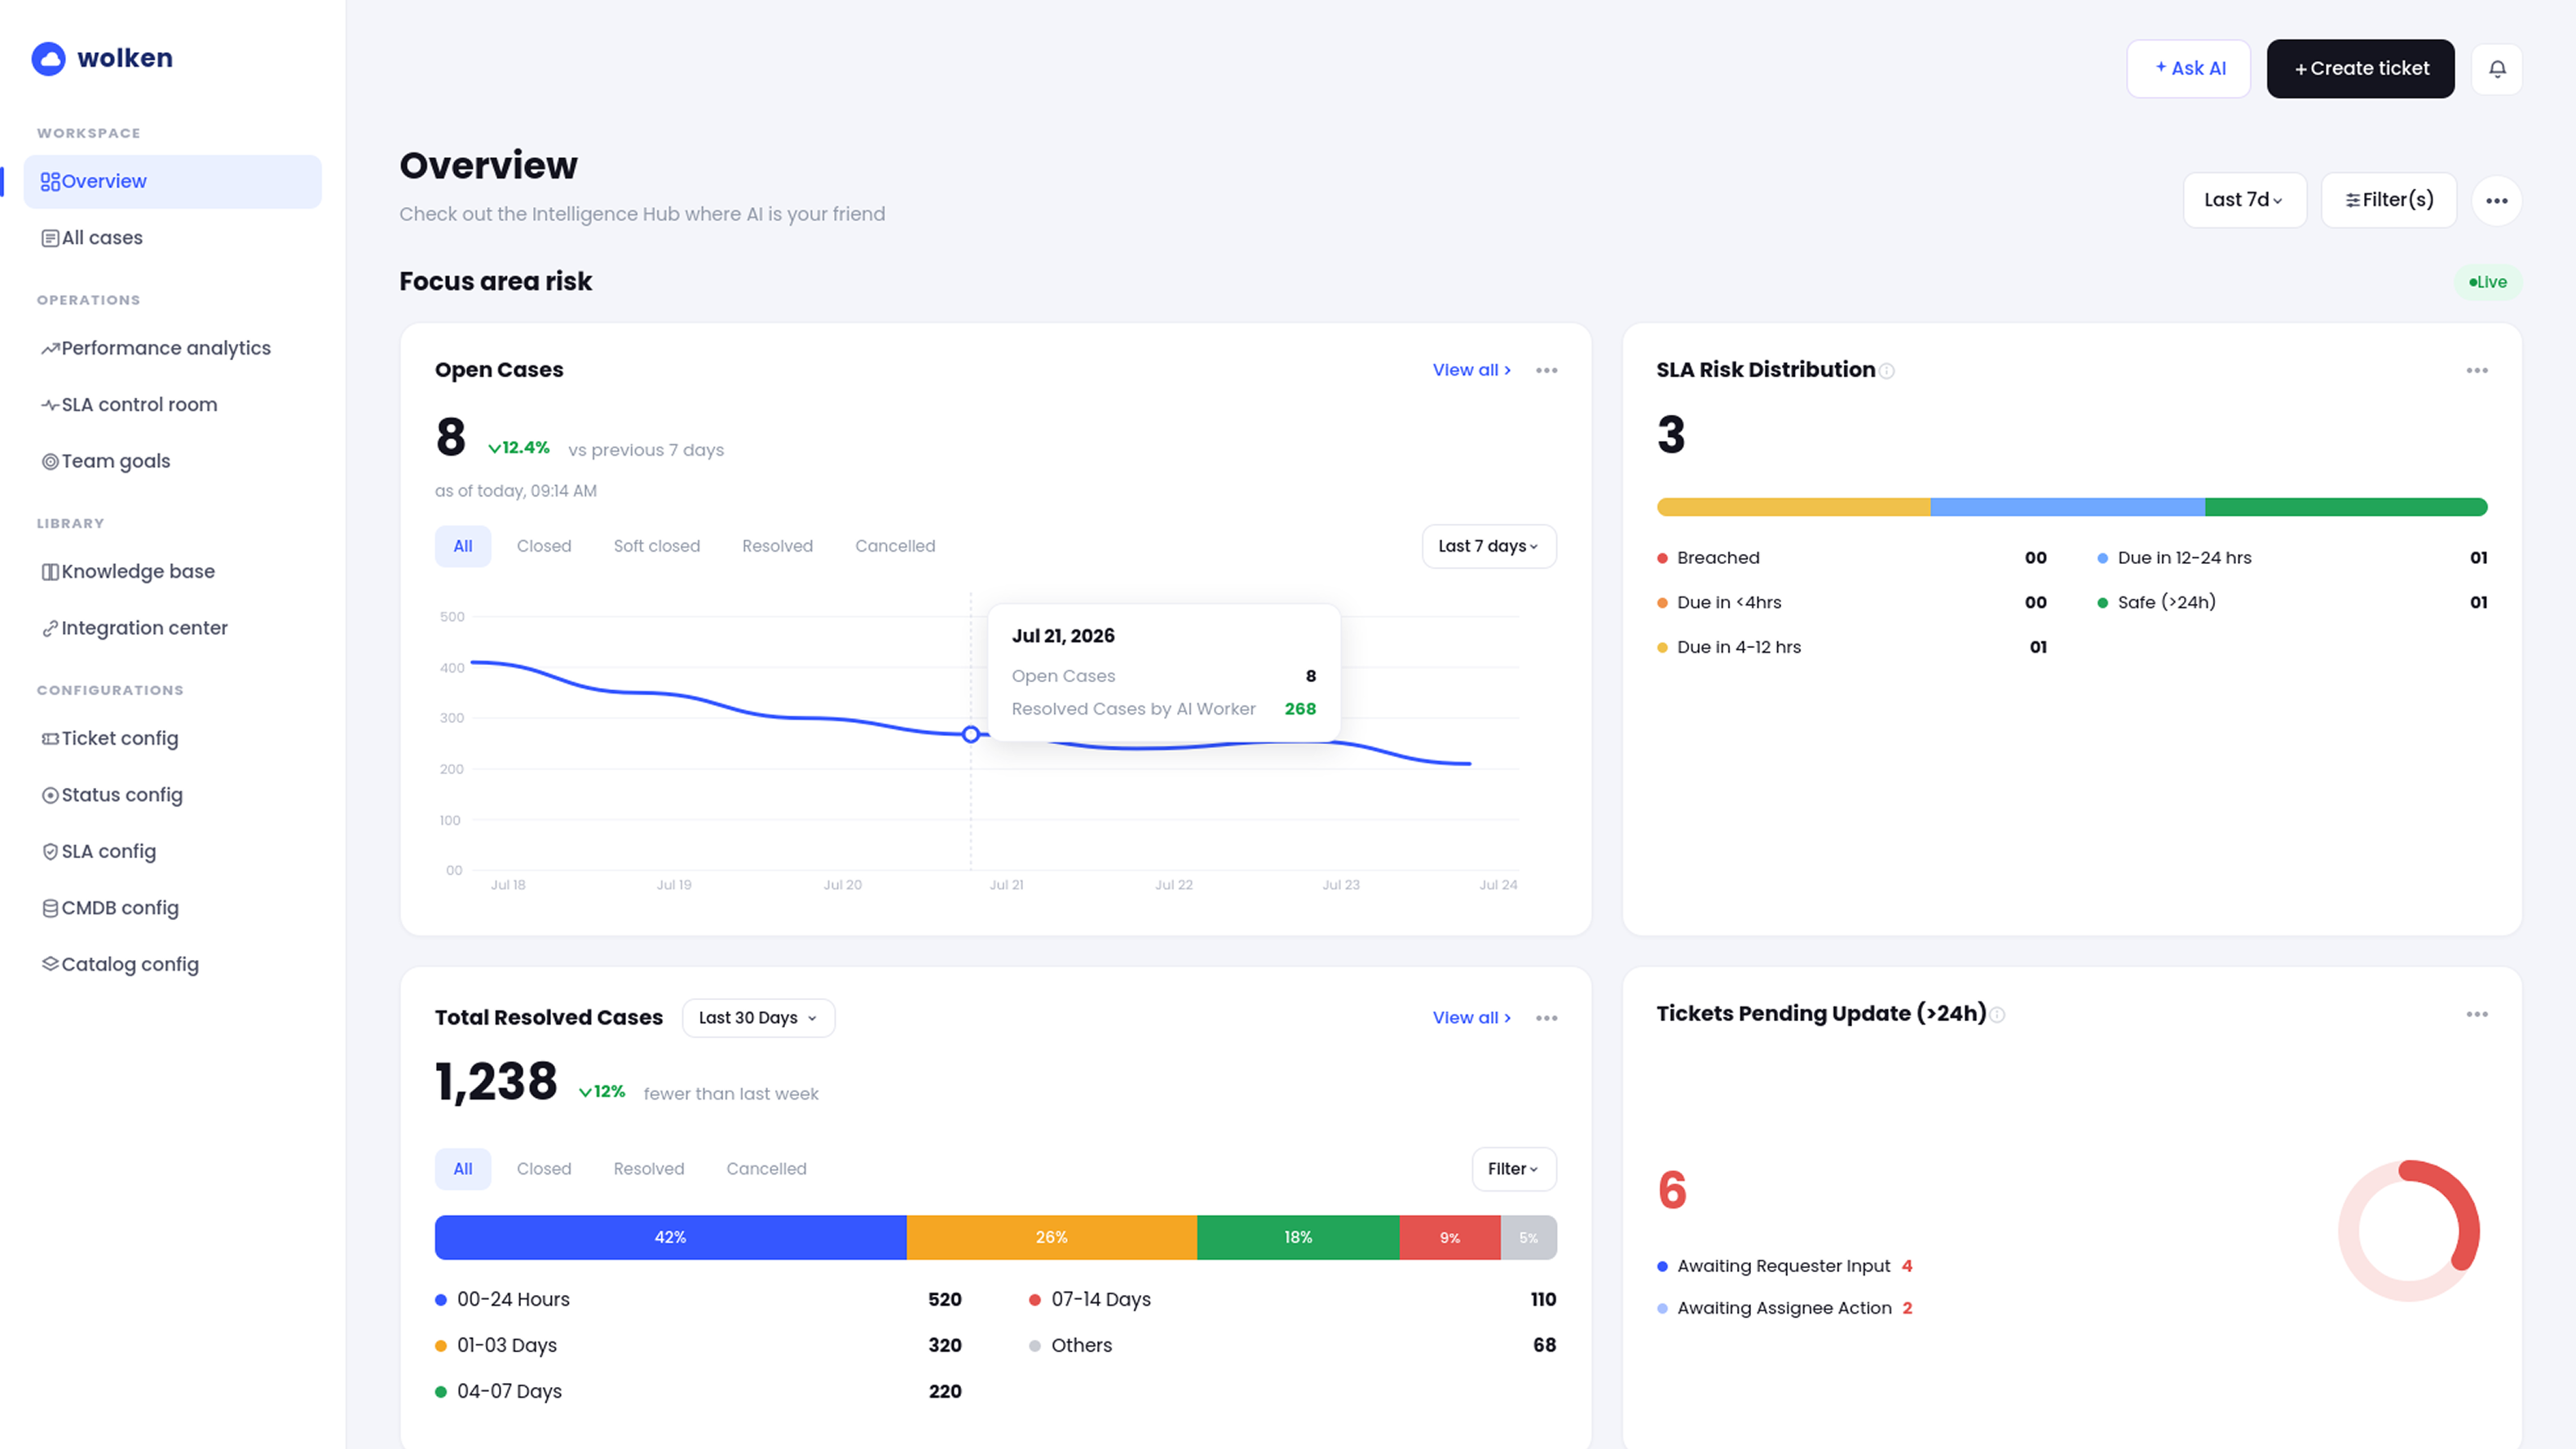Click the Status config circle icon
The image size is (2576, 1449).
pos(50,795)
